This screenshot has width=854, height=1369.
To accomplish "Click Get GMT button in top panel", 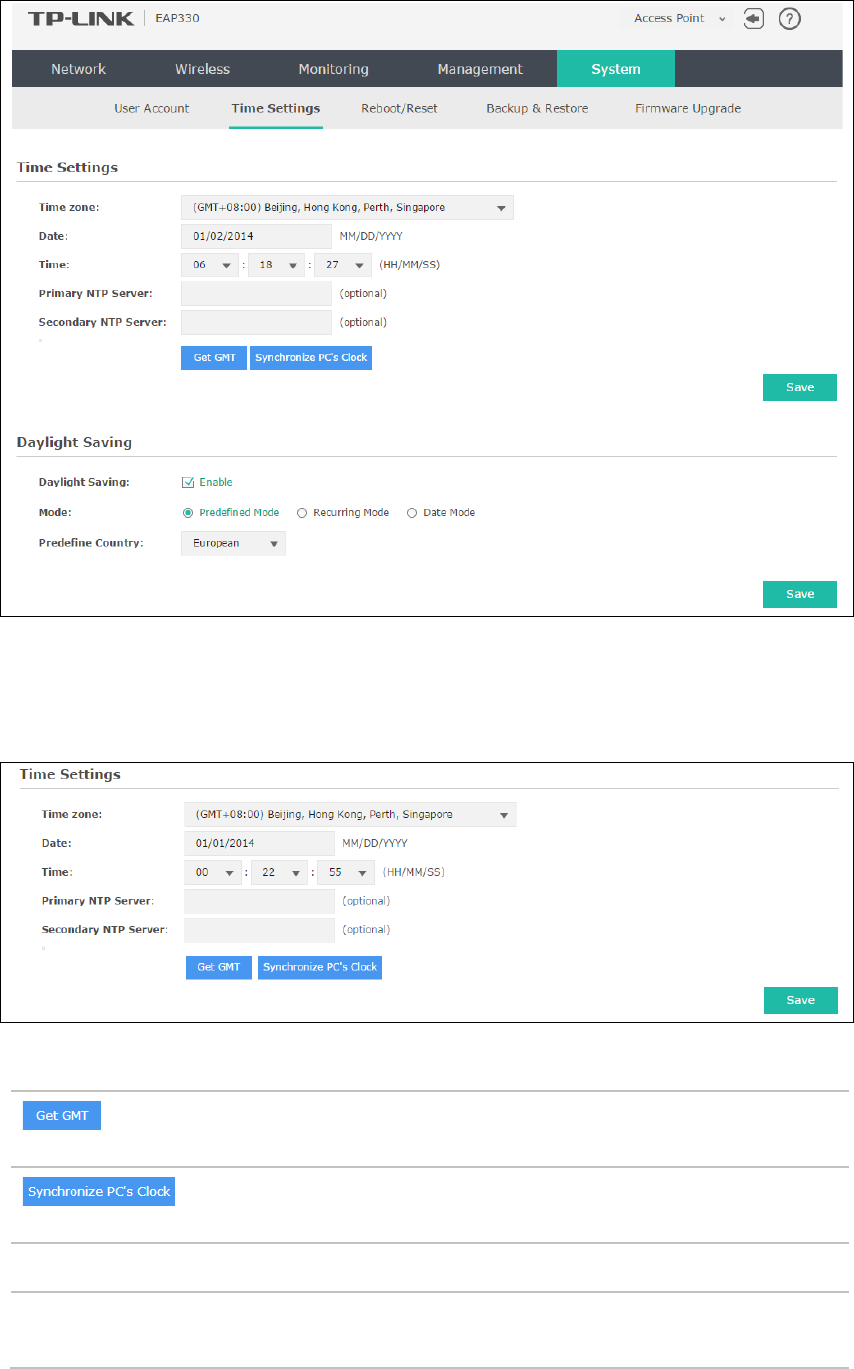I will [x=213, y=358].
